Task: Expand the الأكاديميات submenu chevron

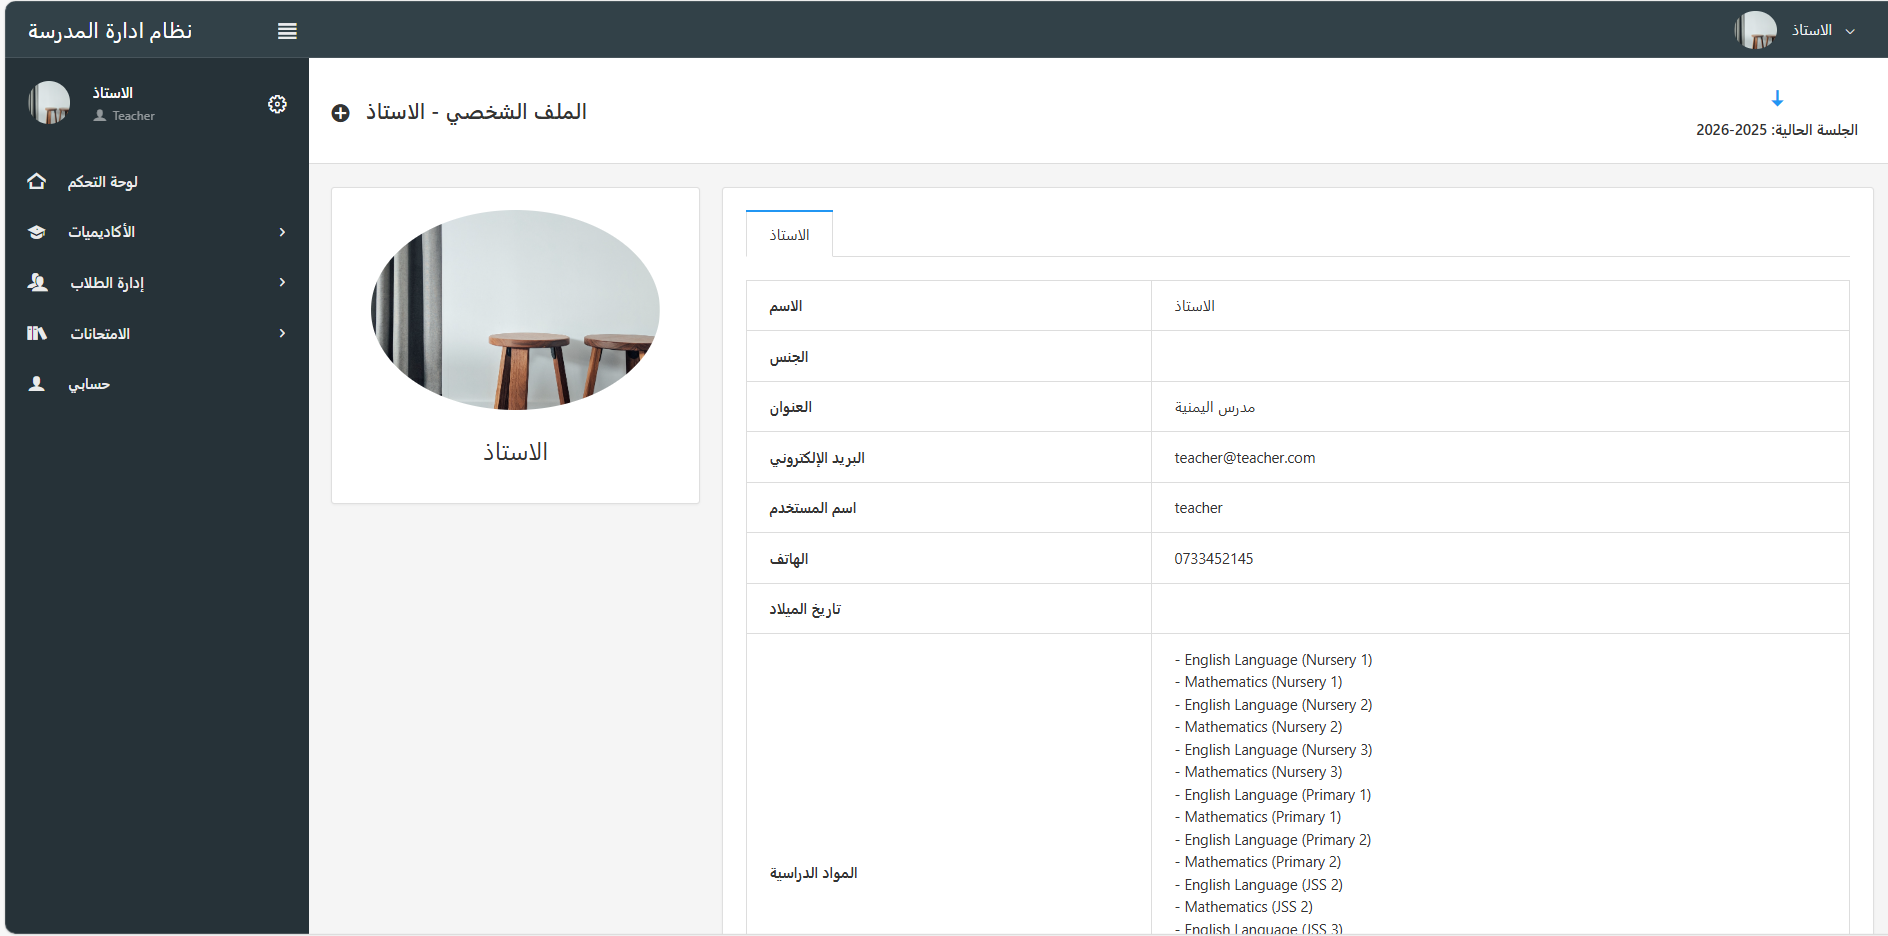Action: (283, 232)
